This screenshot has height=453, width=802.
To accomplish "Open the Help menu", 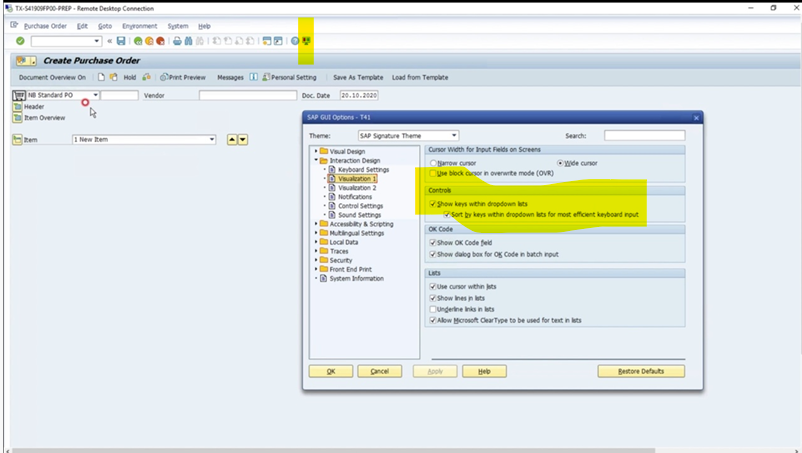I will coord(204,26).
